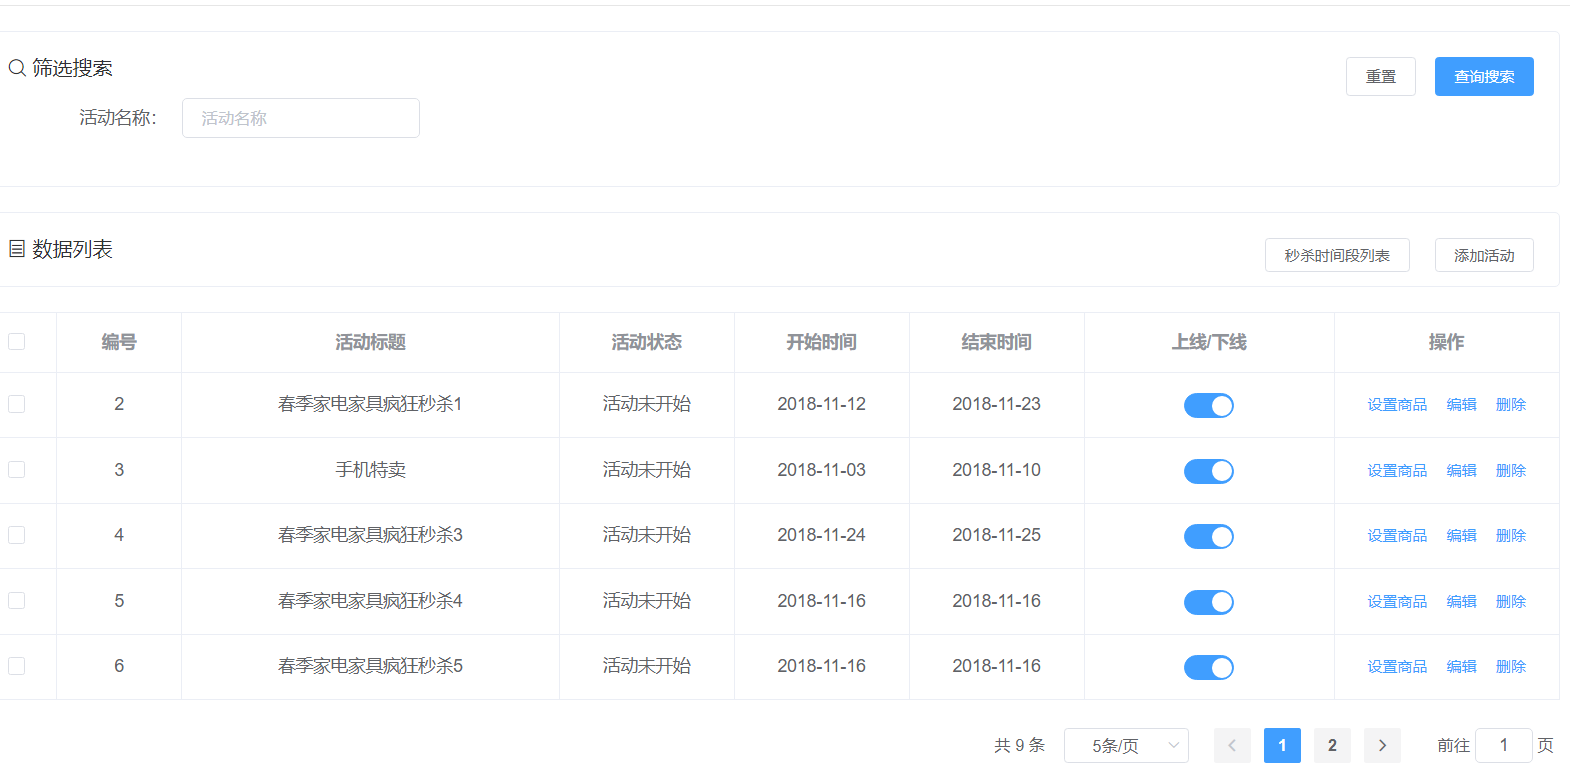1570x775 pixels.
Task: Open the 5条/页 page size dropdown
Action: tap(1126, 745)
